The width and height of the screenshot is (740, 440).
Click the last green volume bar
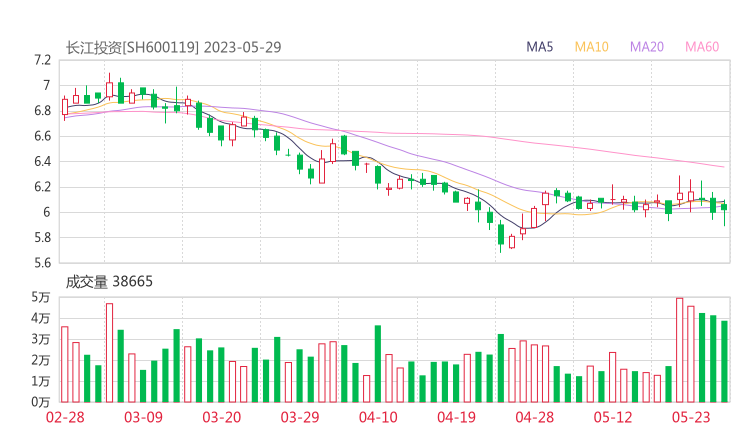tap(724, 362)
